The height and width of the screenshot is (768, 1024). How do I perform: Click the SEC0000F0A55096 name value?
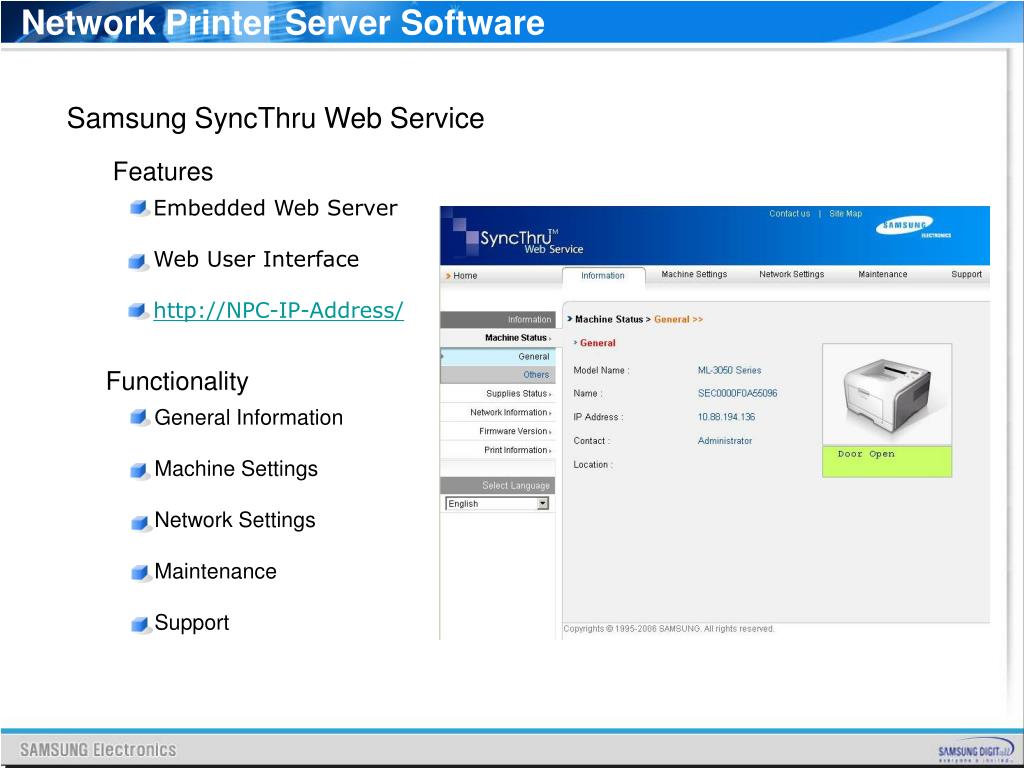737,393
